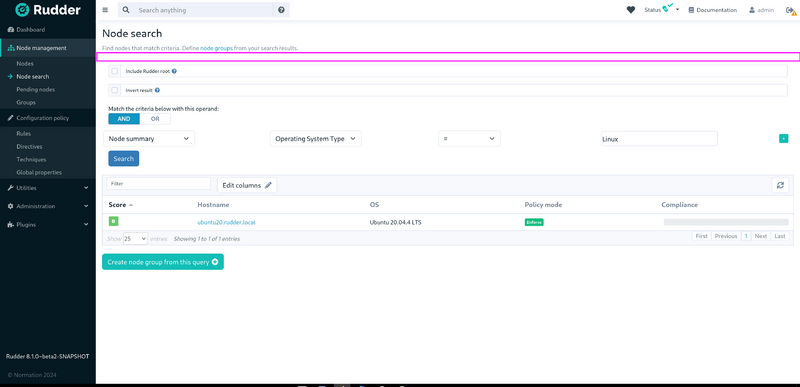Select the OR operand

(155, 119)
